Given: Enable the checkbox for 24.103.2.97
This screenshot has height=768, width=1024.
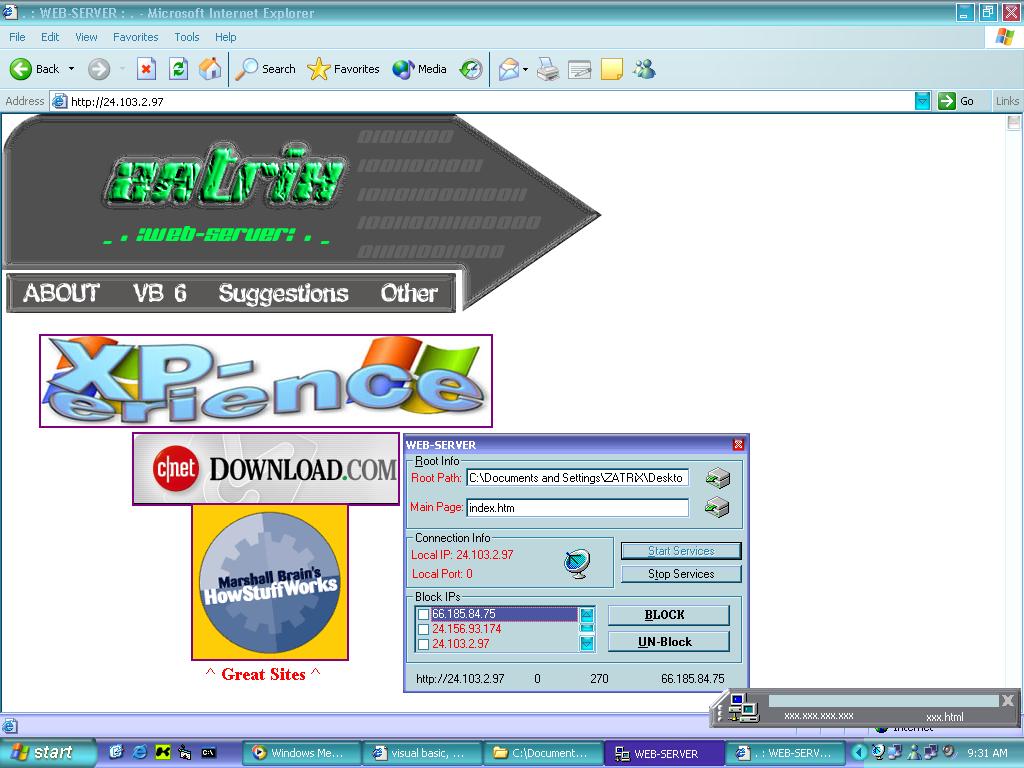Looking at the screenshot, I should pos(424,645).
